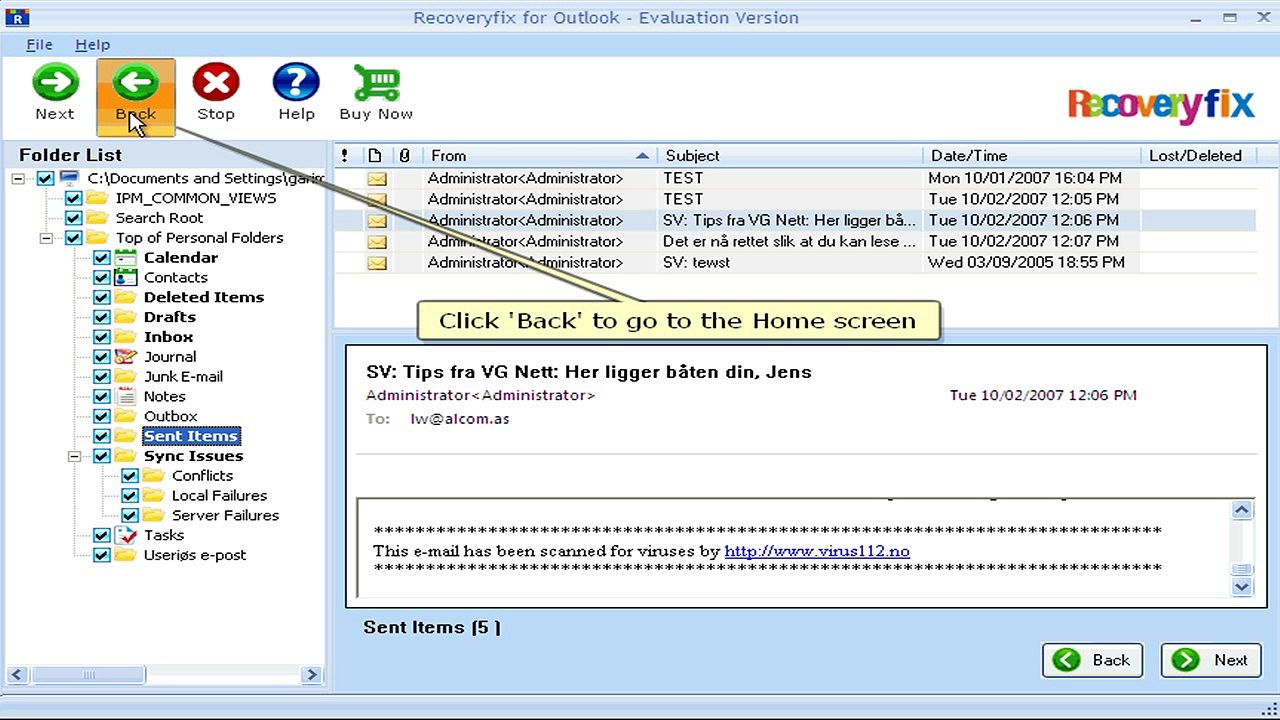1280x720 pixels.
Task: Click the Notes folder icon
Action: click(x=126, y=397)
